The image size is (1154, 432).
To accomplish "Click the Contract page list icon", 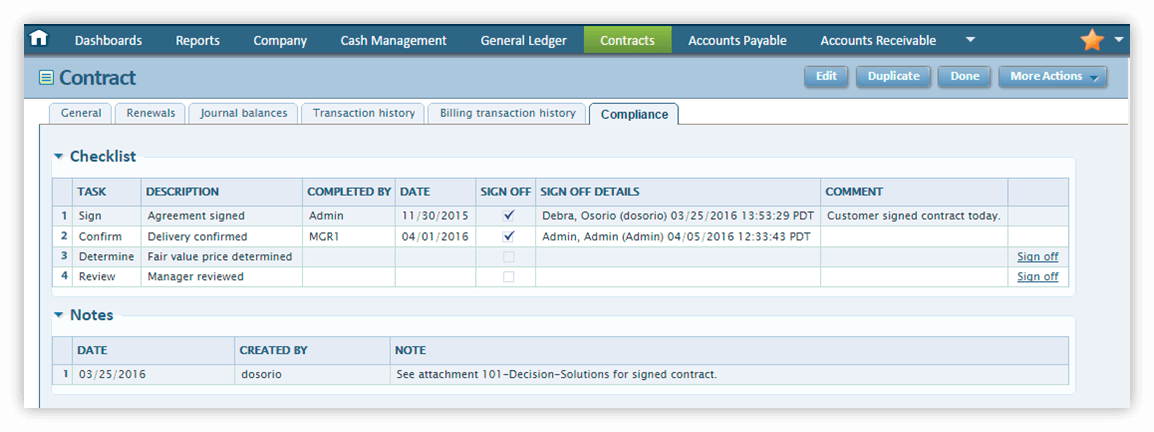I will (46, 78).
